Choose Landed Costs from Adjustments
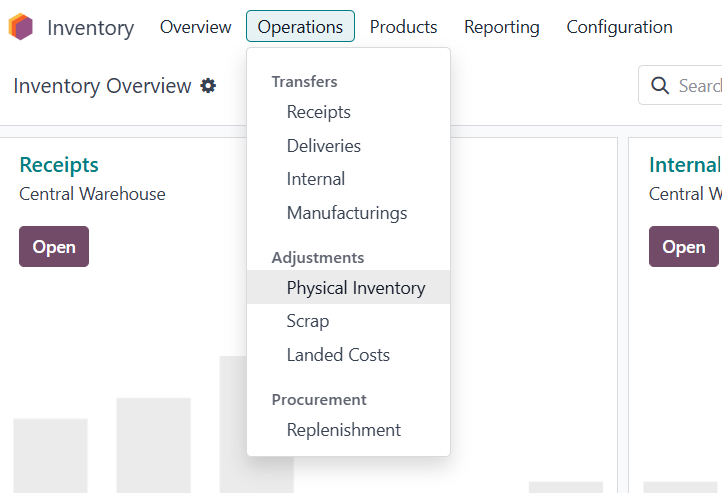The width and height of the screenshot is (722, 493). 338,355
